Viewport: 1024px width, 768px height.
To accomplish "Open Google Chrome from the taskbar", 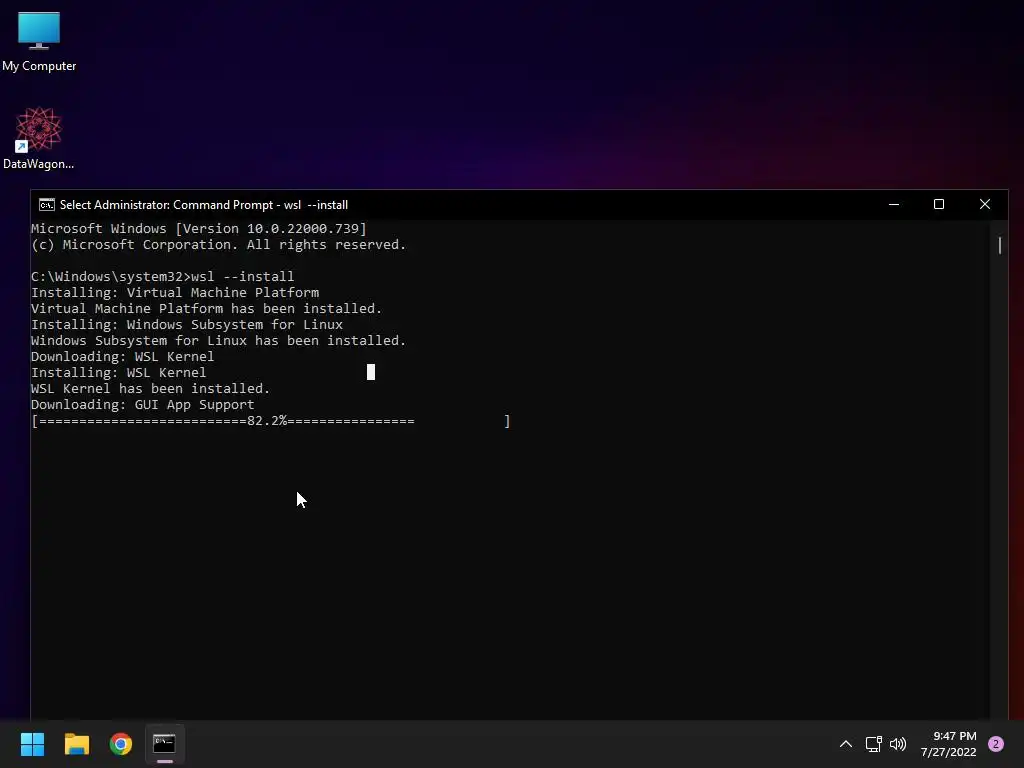I will [121, 744].
